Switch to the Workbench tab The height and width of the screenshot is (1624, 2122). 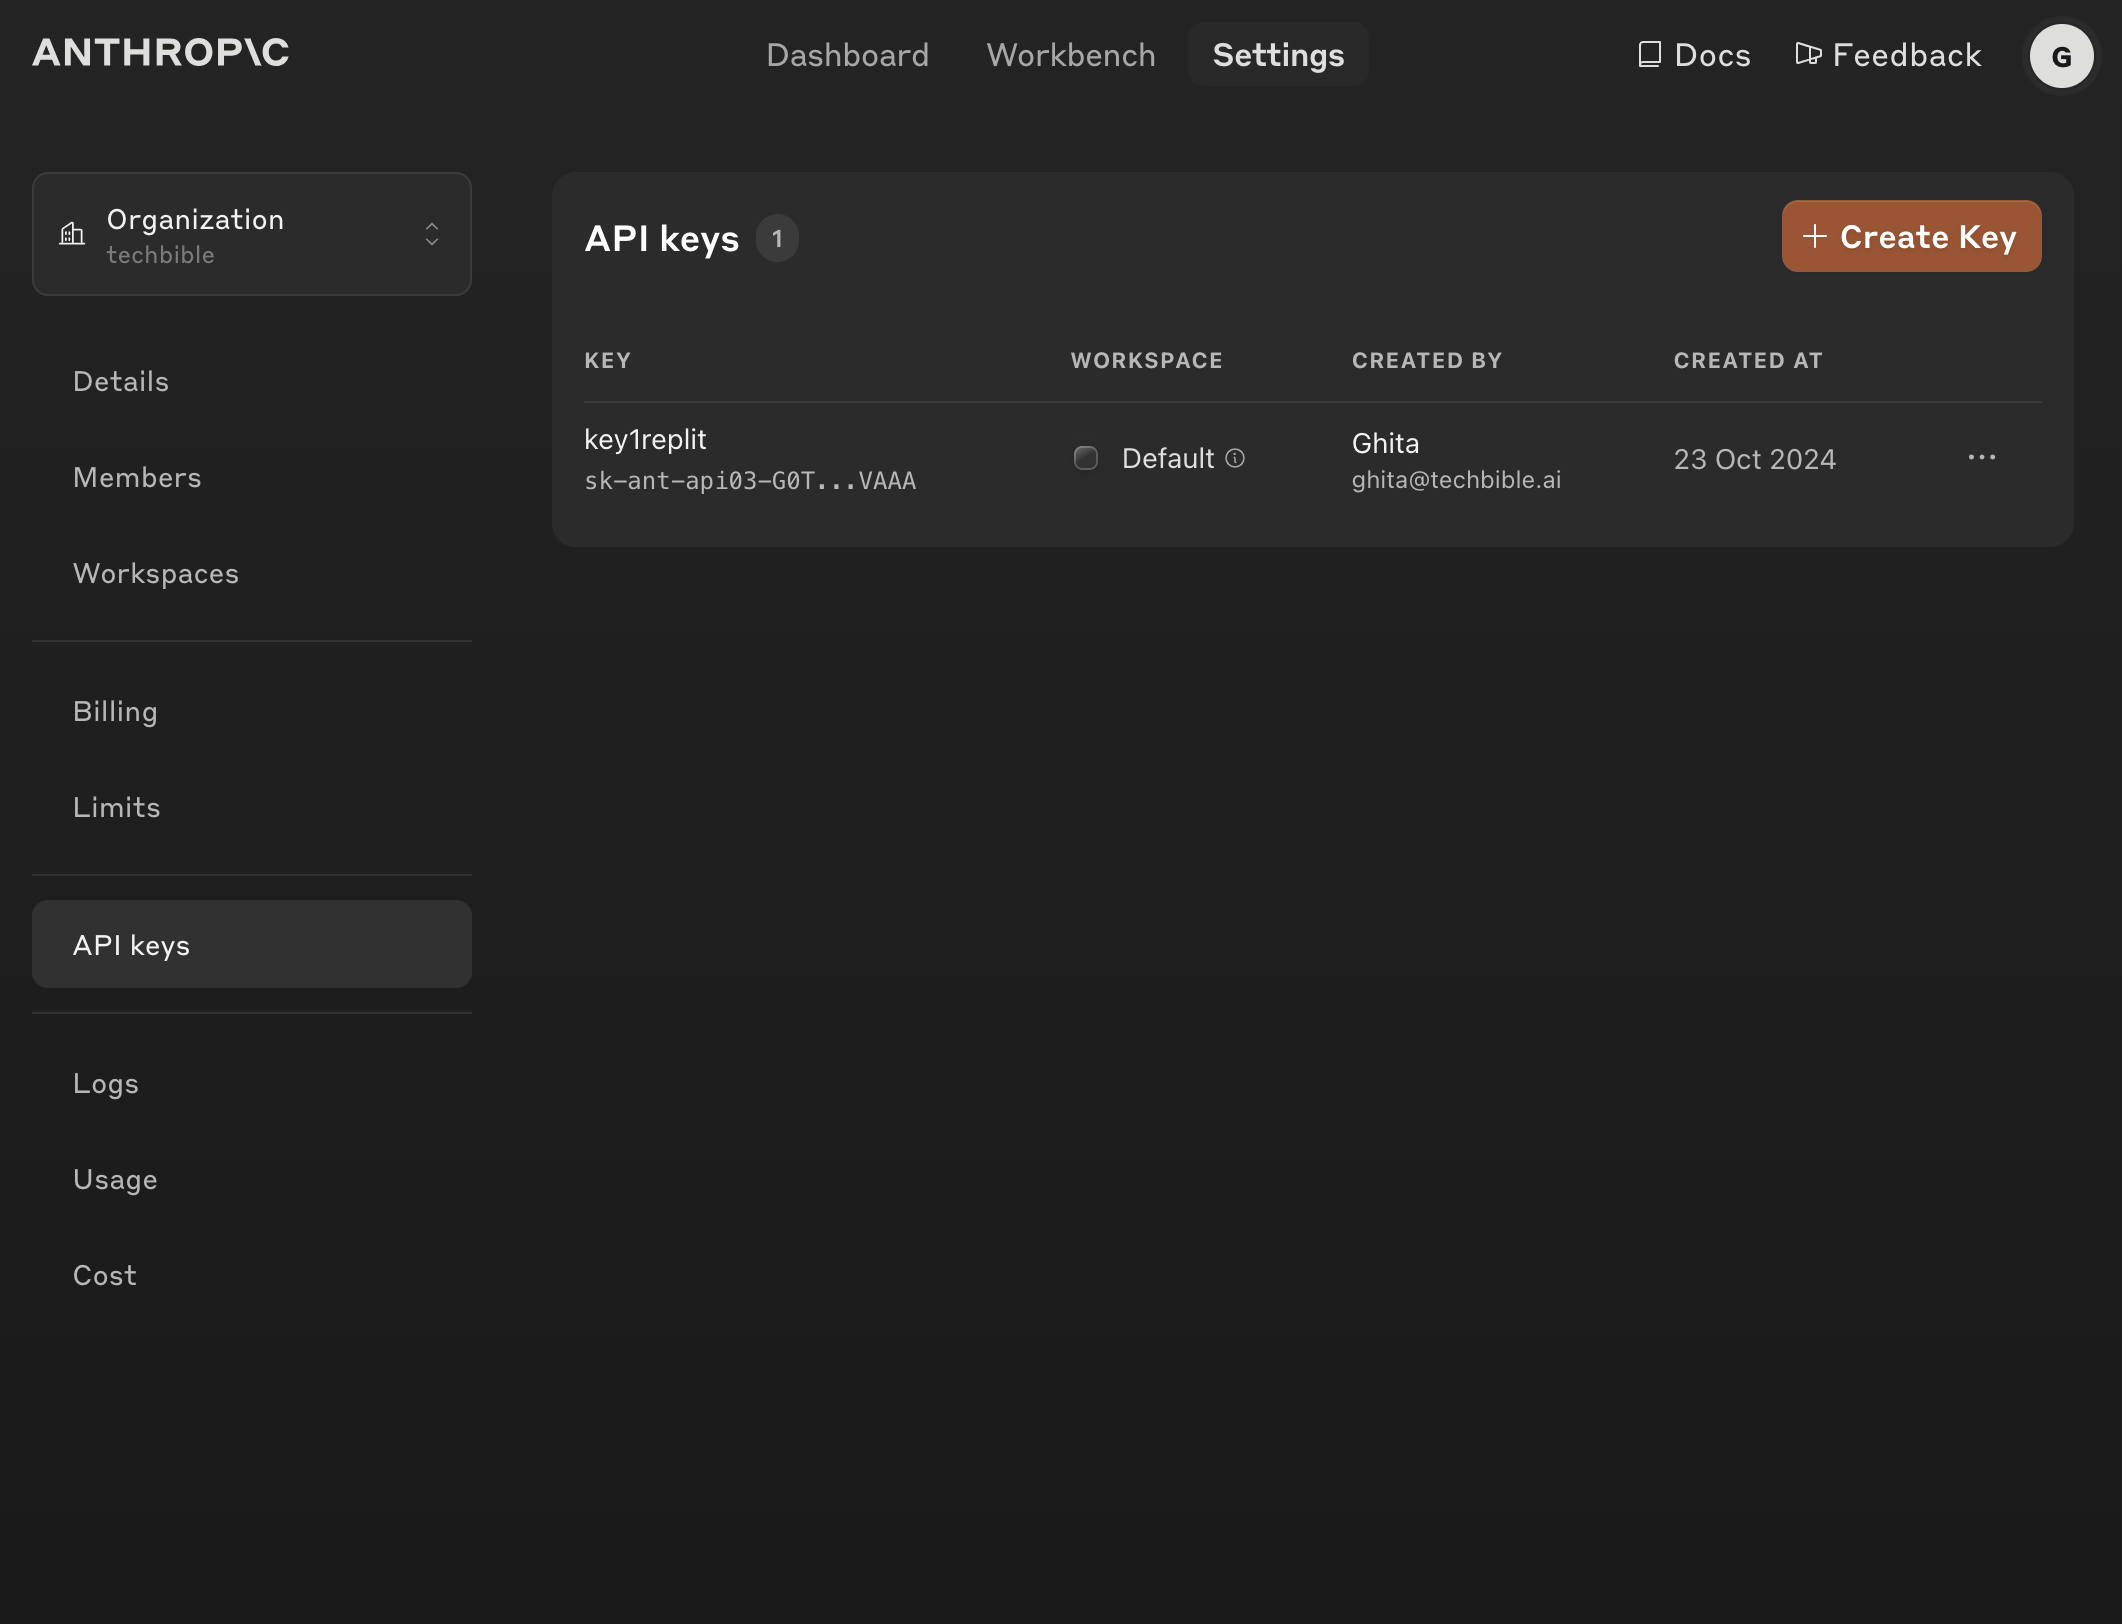[x=1071, y=54]
